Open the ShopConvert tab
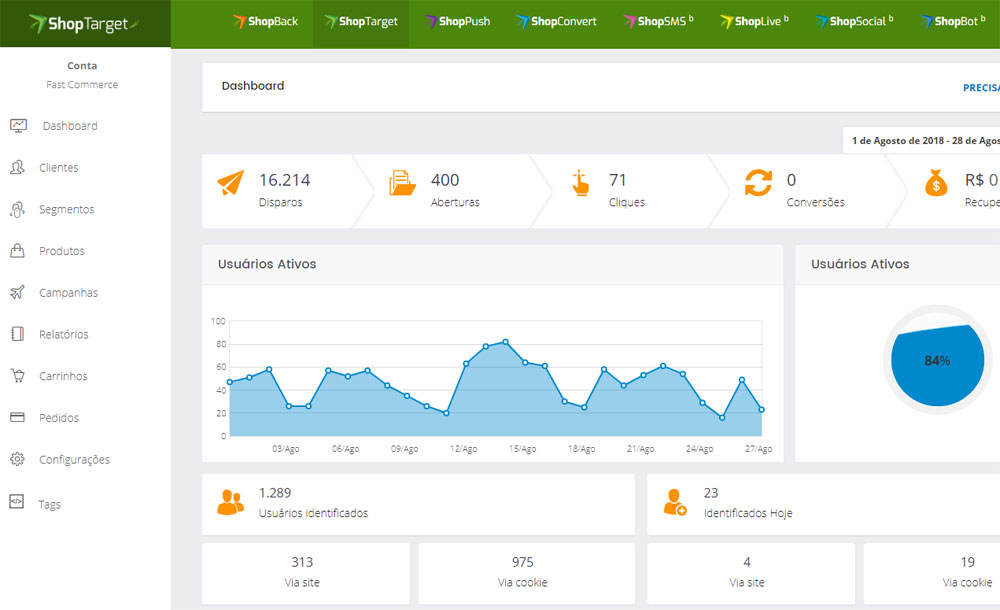The image size is (1000, 610). [556, 22]
